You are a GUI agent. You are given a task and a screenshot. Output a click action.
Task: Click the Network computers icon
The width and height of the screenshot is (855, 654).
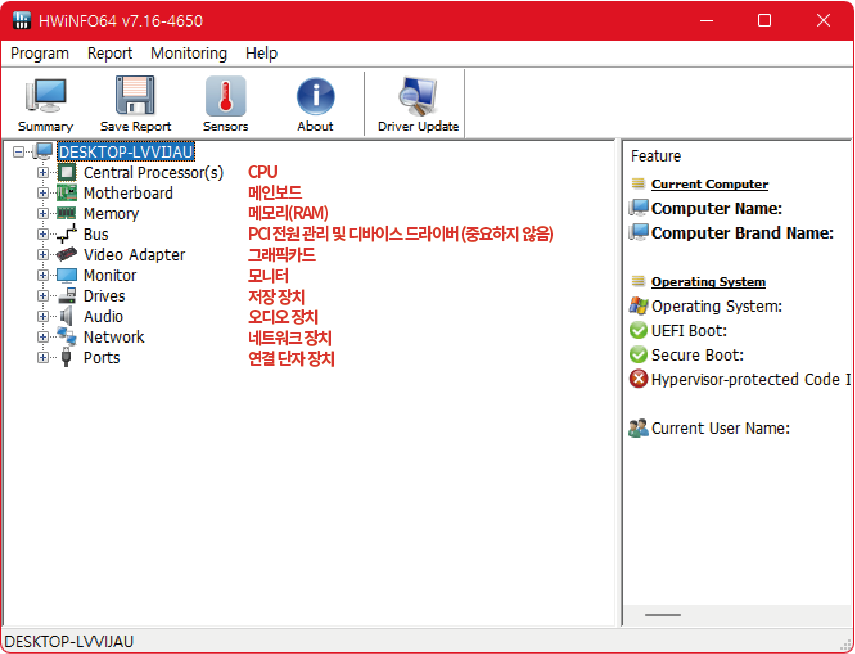[67, 336]
